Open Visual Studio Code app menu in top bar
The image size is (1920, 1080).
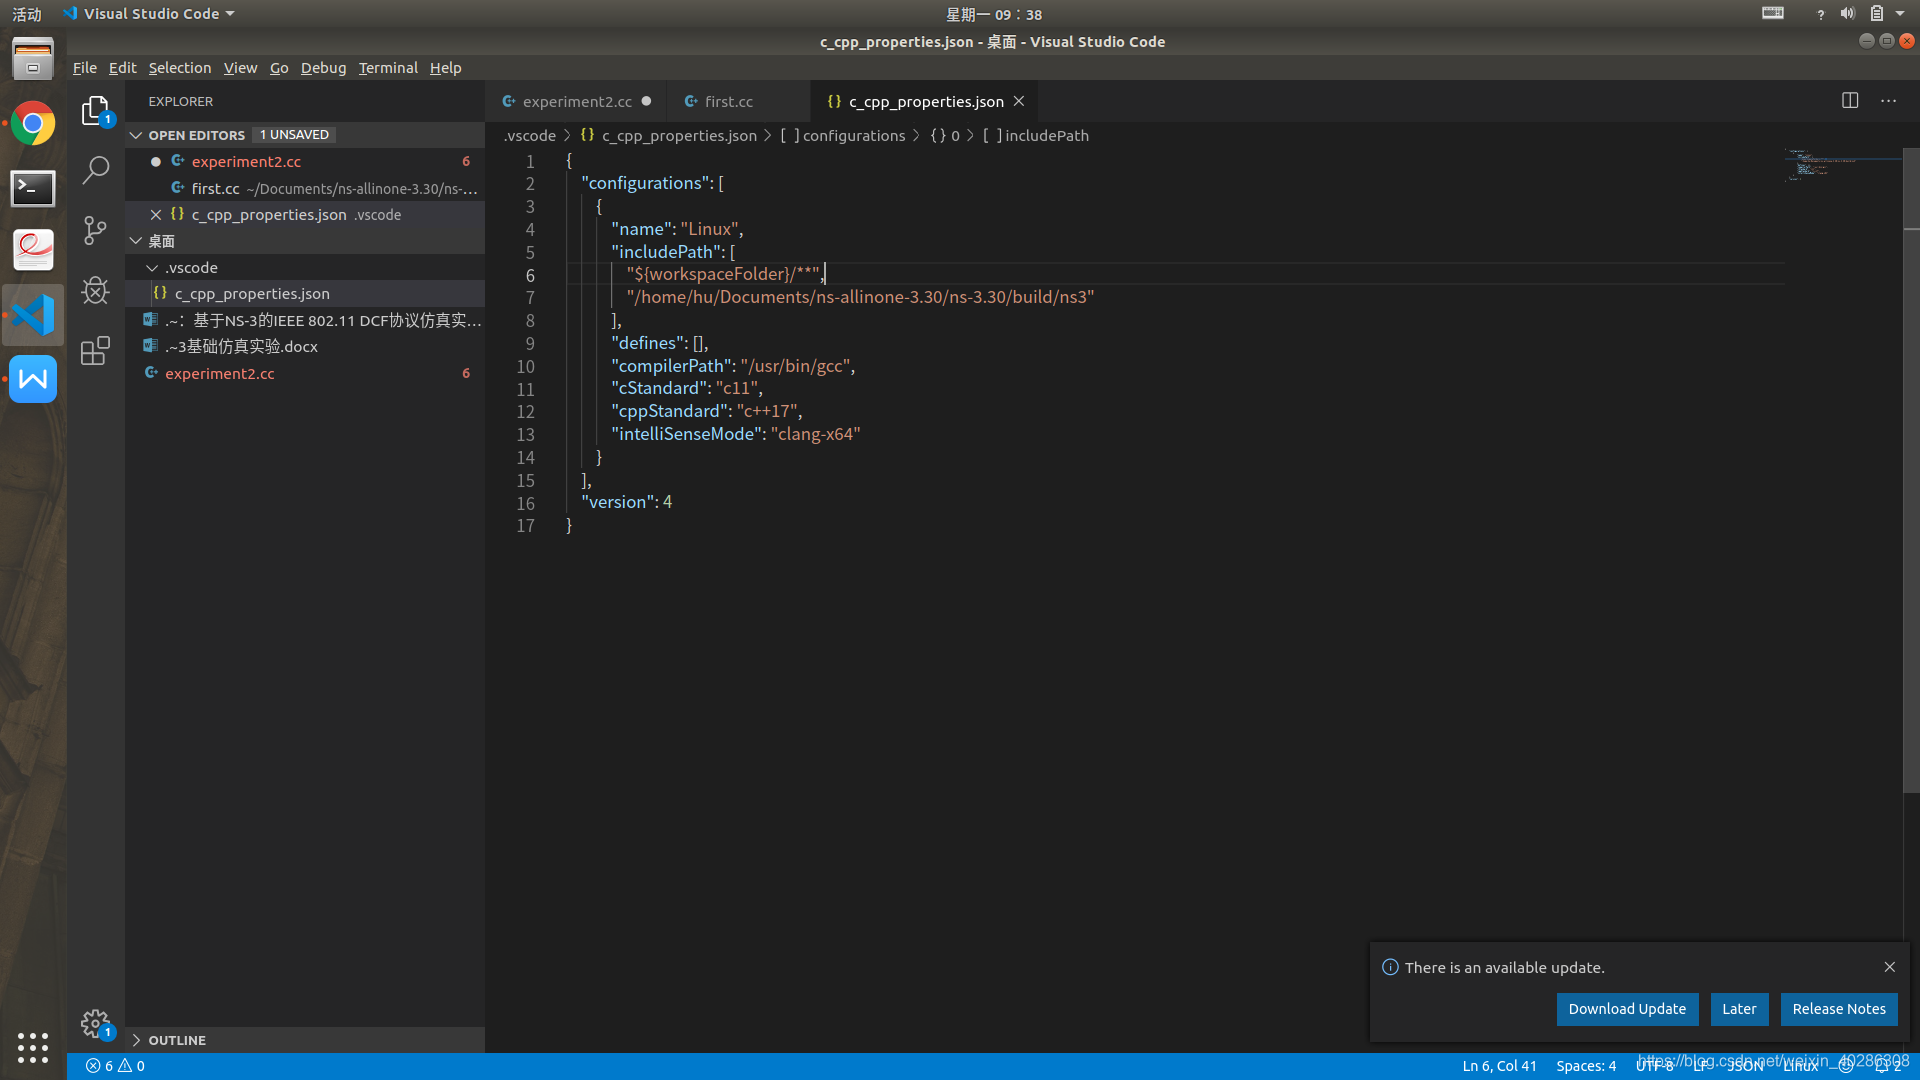(148, 14)
